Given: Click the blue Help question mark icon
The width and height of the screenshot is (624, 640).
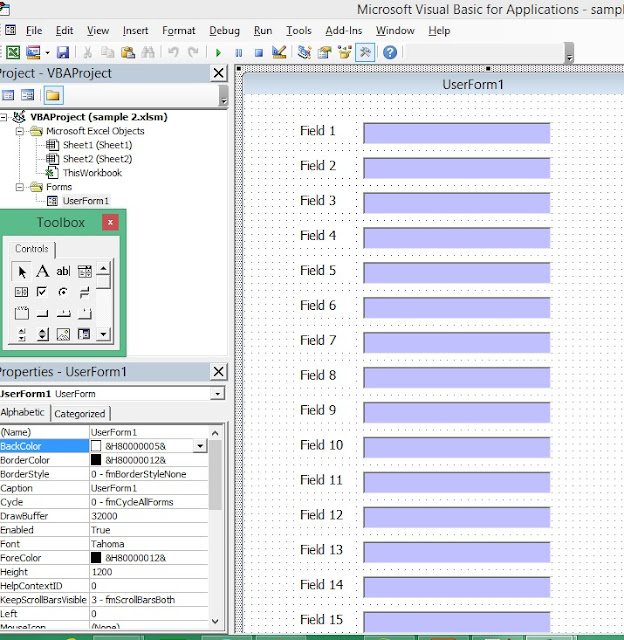Looking at the screenshot, I should [x=390, y=52].
